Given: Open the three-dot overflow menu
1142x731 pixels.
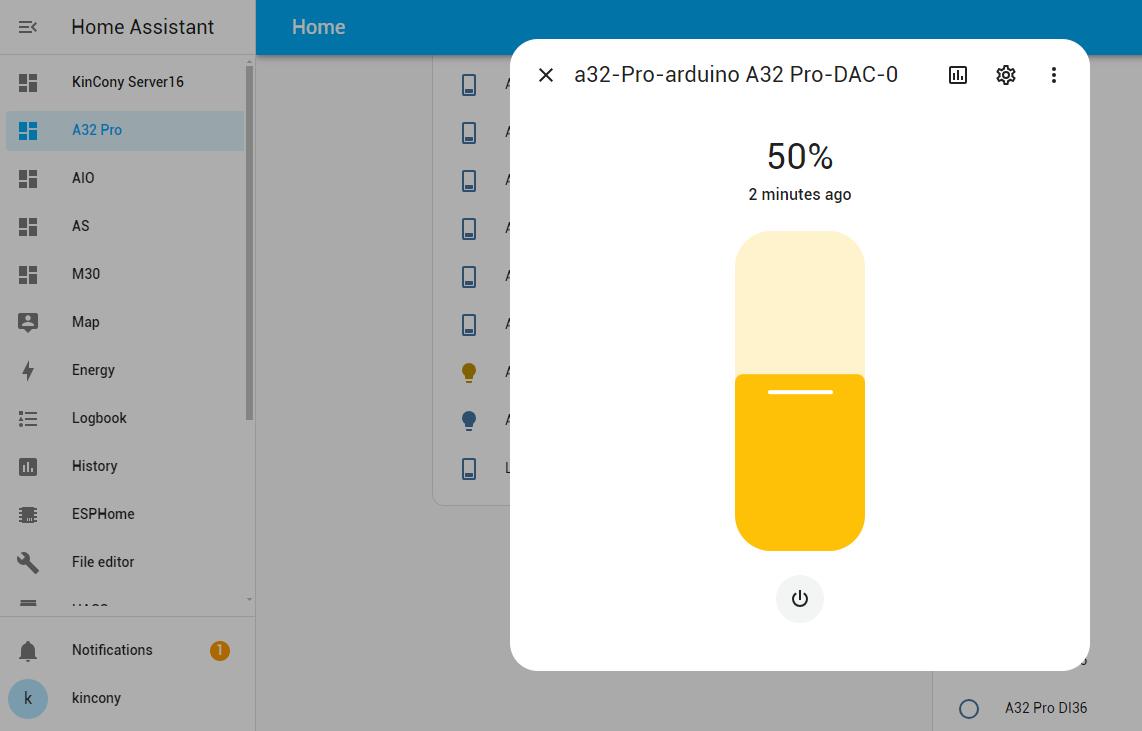Looking at the screenshot, I should point(1053,75).
